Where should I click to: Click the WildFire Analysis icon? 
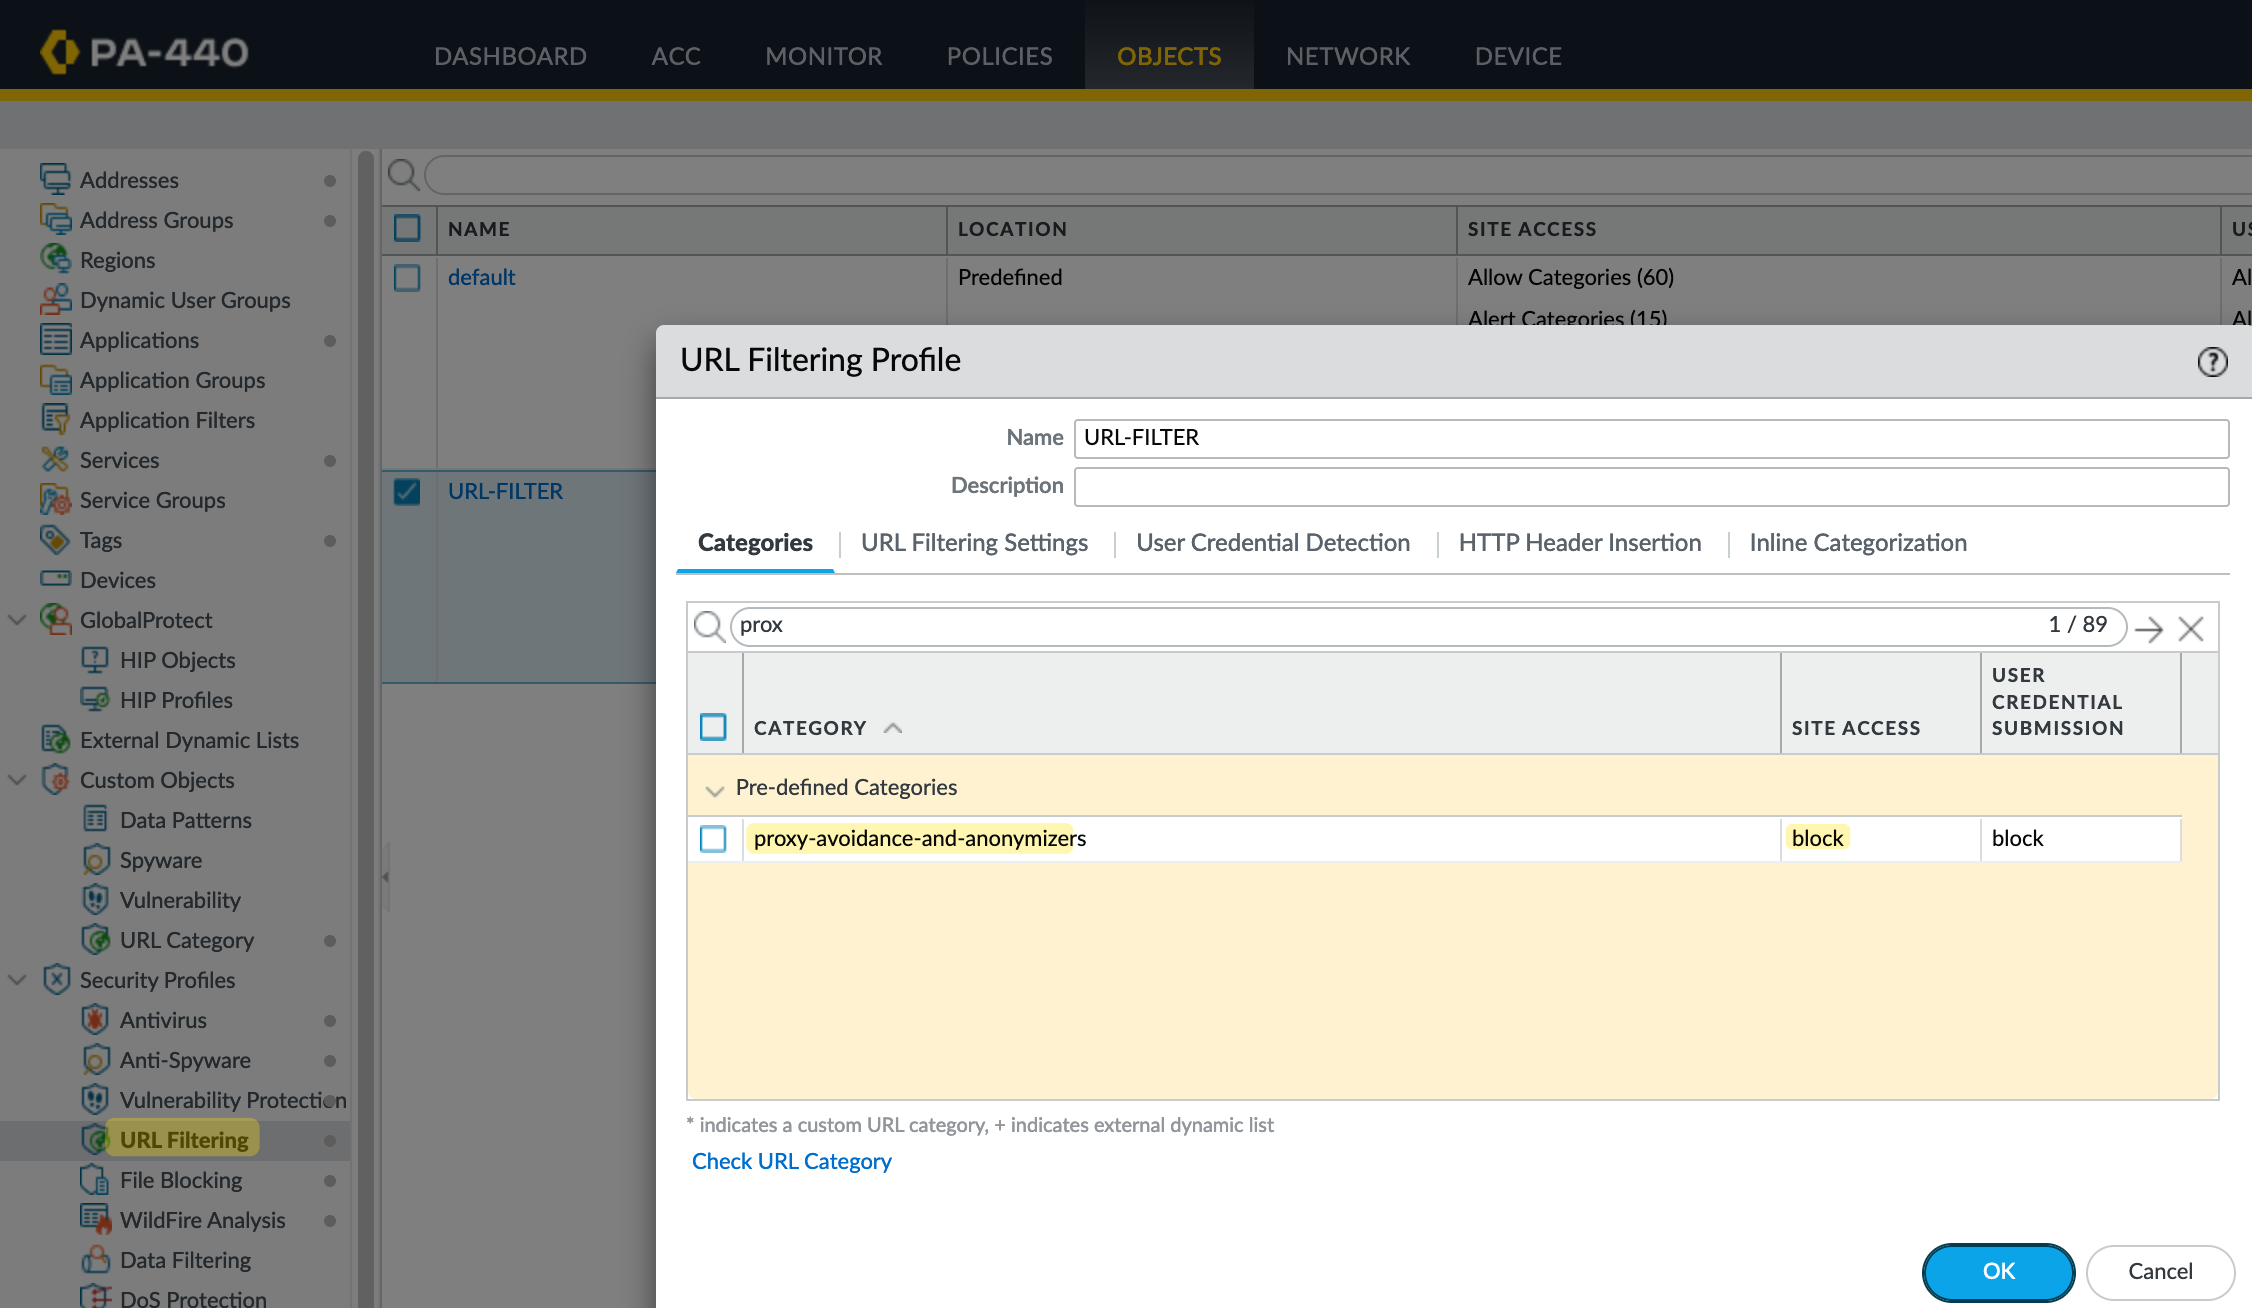95,1220
